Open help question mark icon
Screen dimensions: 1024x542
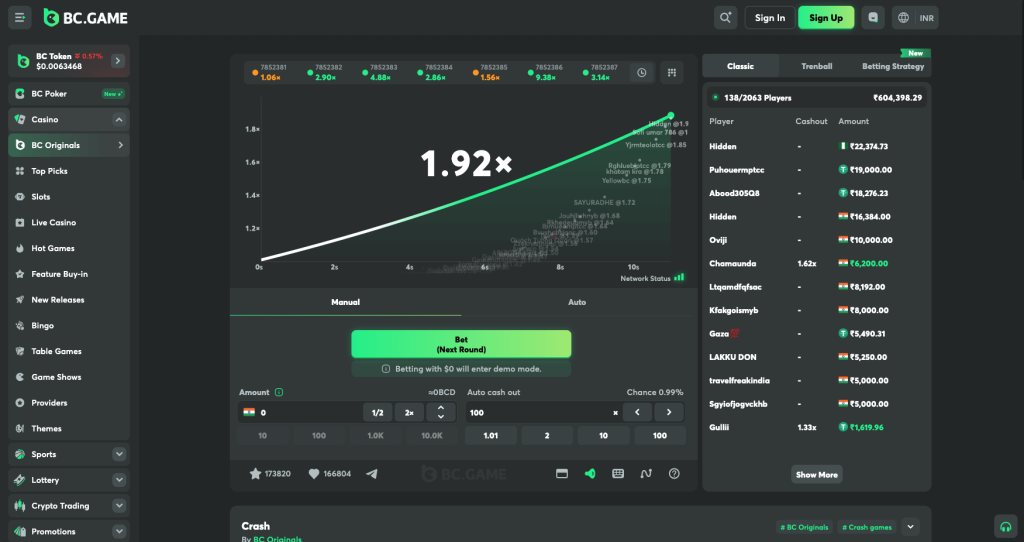click(674, 474)
